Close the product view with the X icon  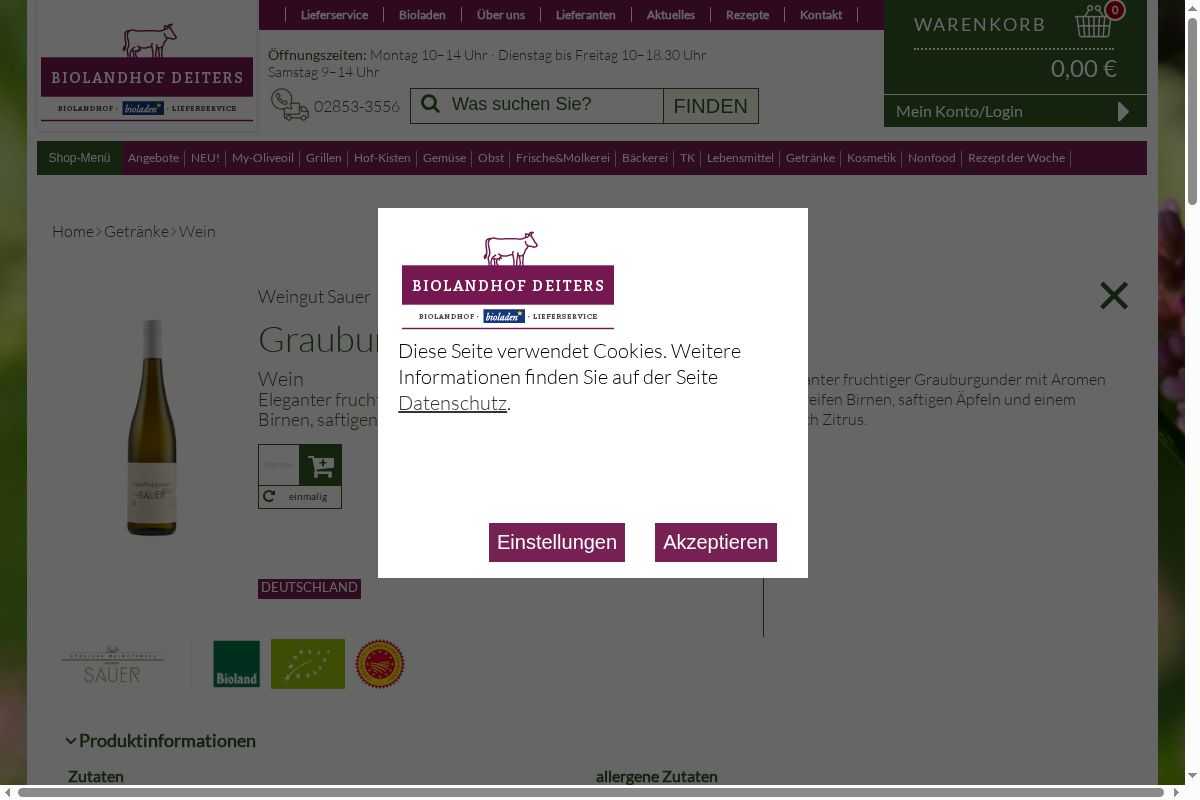coord(1113,295)
